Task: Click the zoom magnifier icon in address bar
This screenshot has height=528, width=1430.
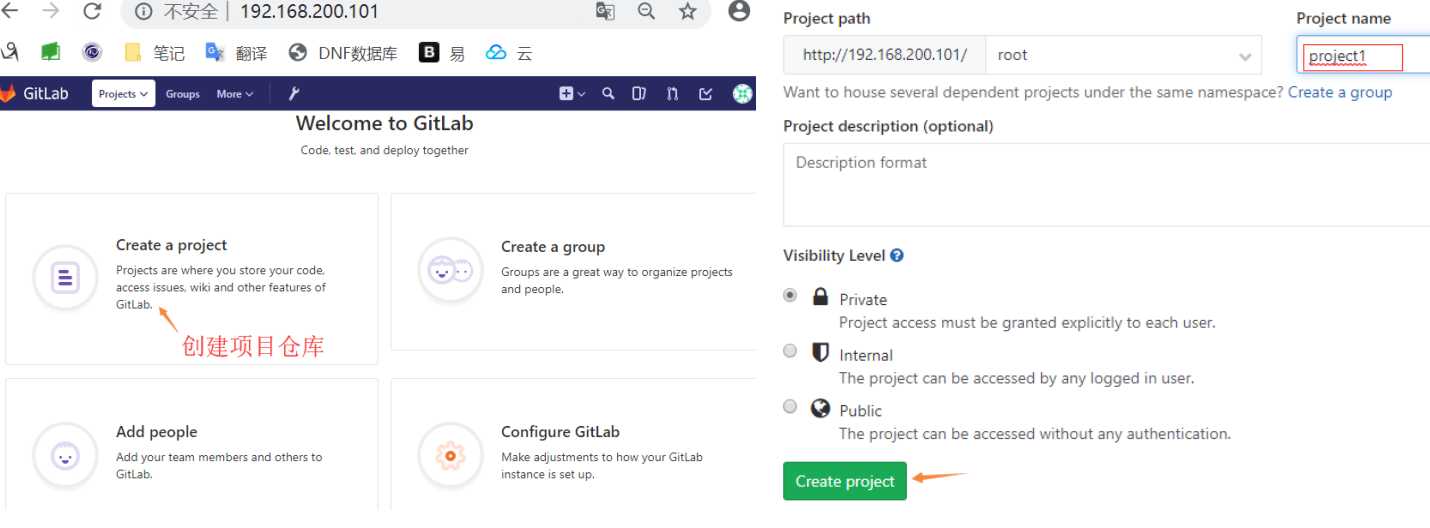Action: (x=646, y=12)
